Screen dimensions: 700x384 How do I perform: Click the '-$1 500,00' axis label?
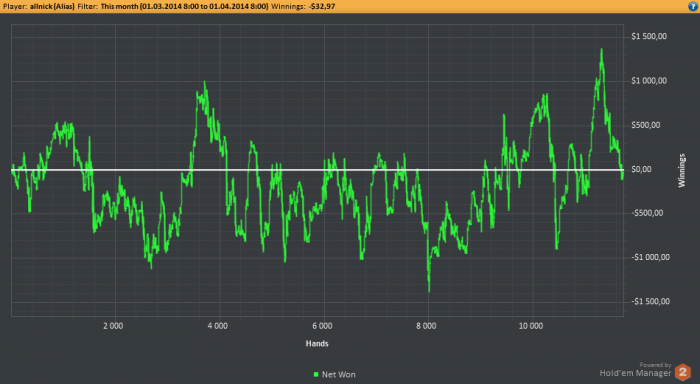pyautogui.click(x=650, y=301)
